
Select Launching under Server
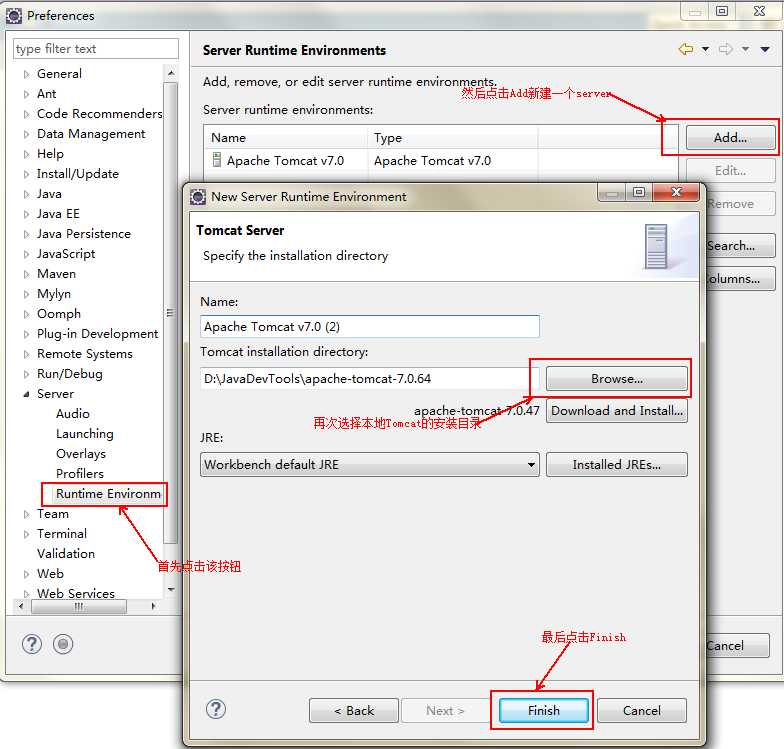[x=84, y=434]
